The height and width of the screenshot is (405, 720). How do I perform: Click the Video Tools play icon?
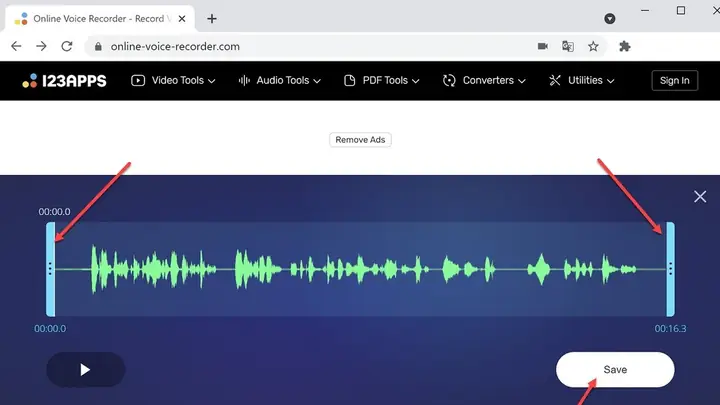[x=138, y=80]
